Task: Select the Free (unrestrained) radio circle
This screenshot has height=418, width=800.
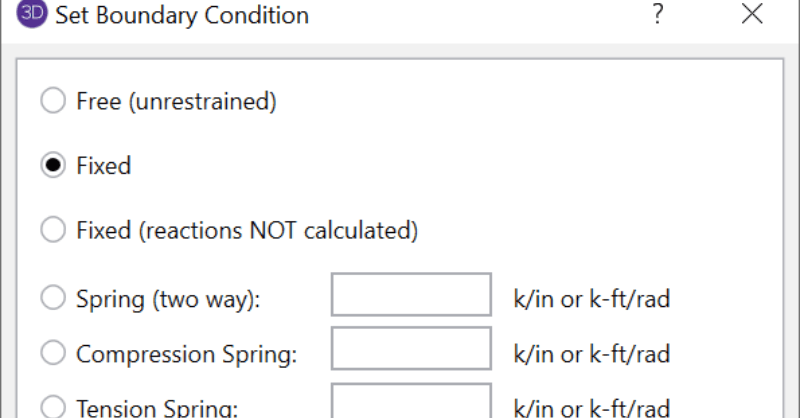Action: pyautogui.click(x=53, y=101)
